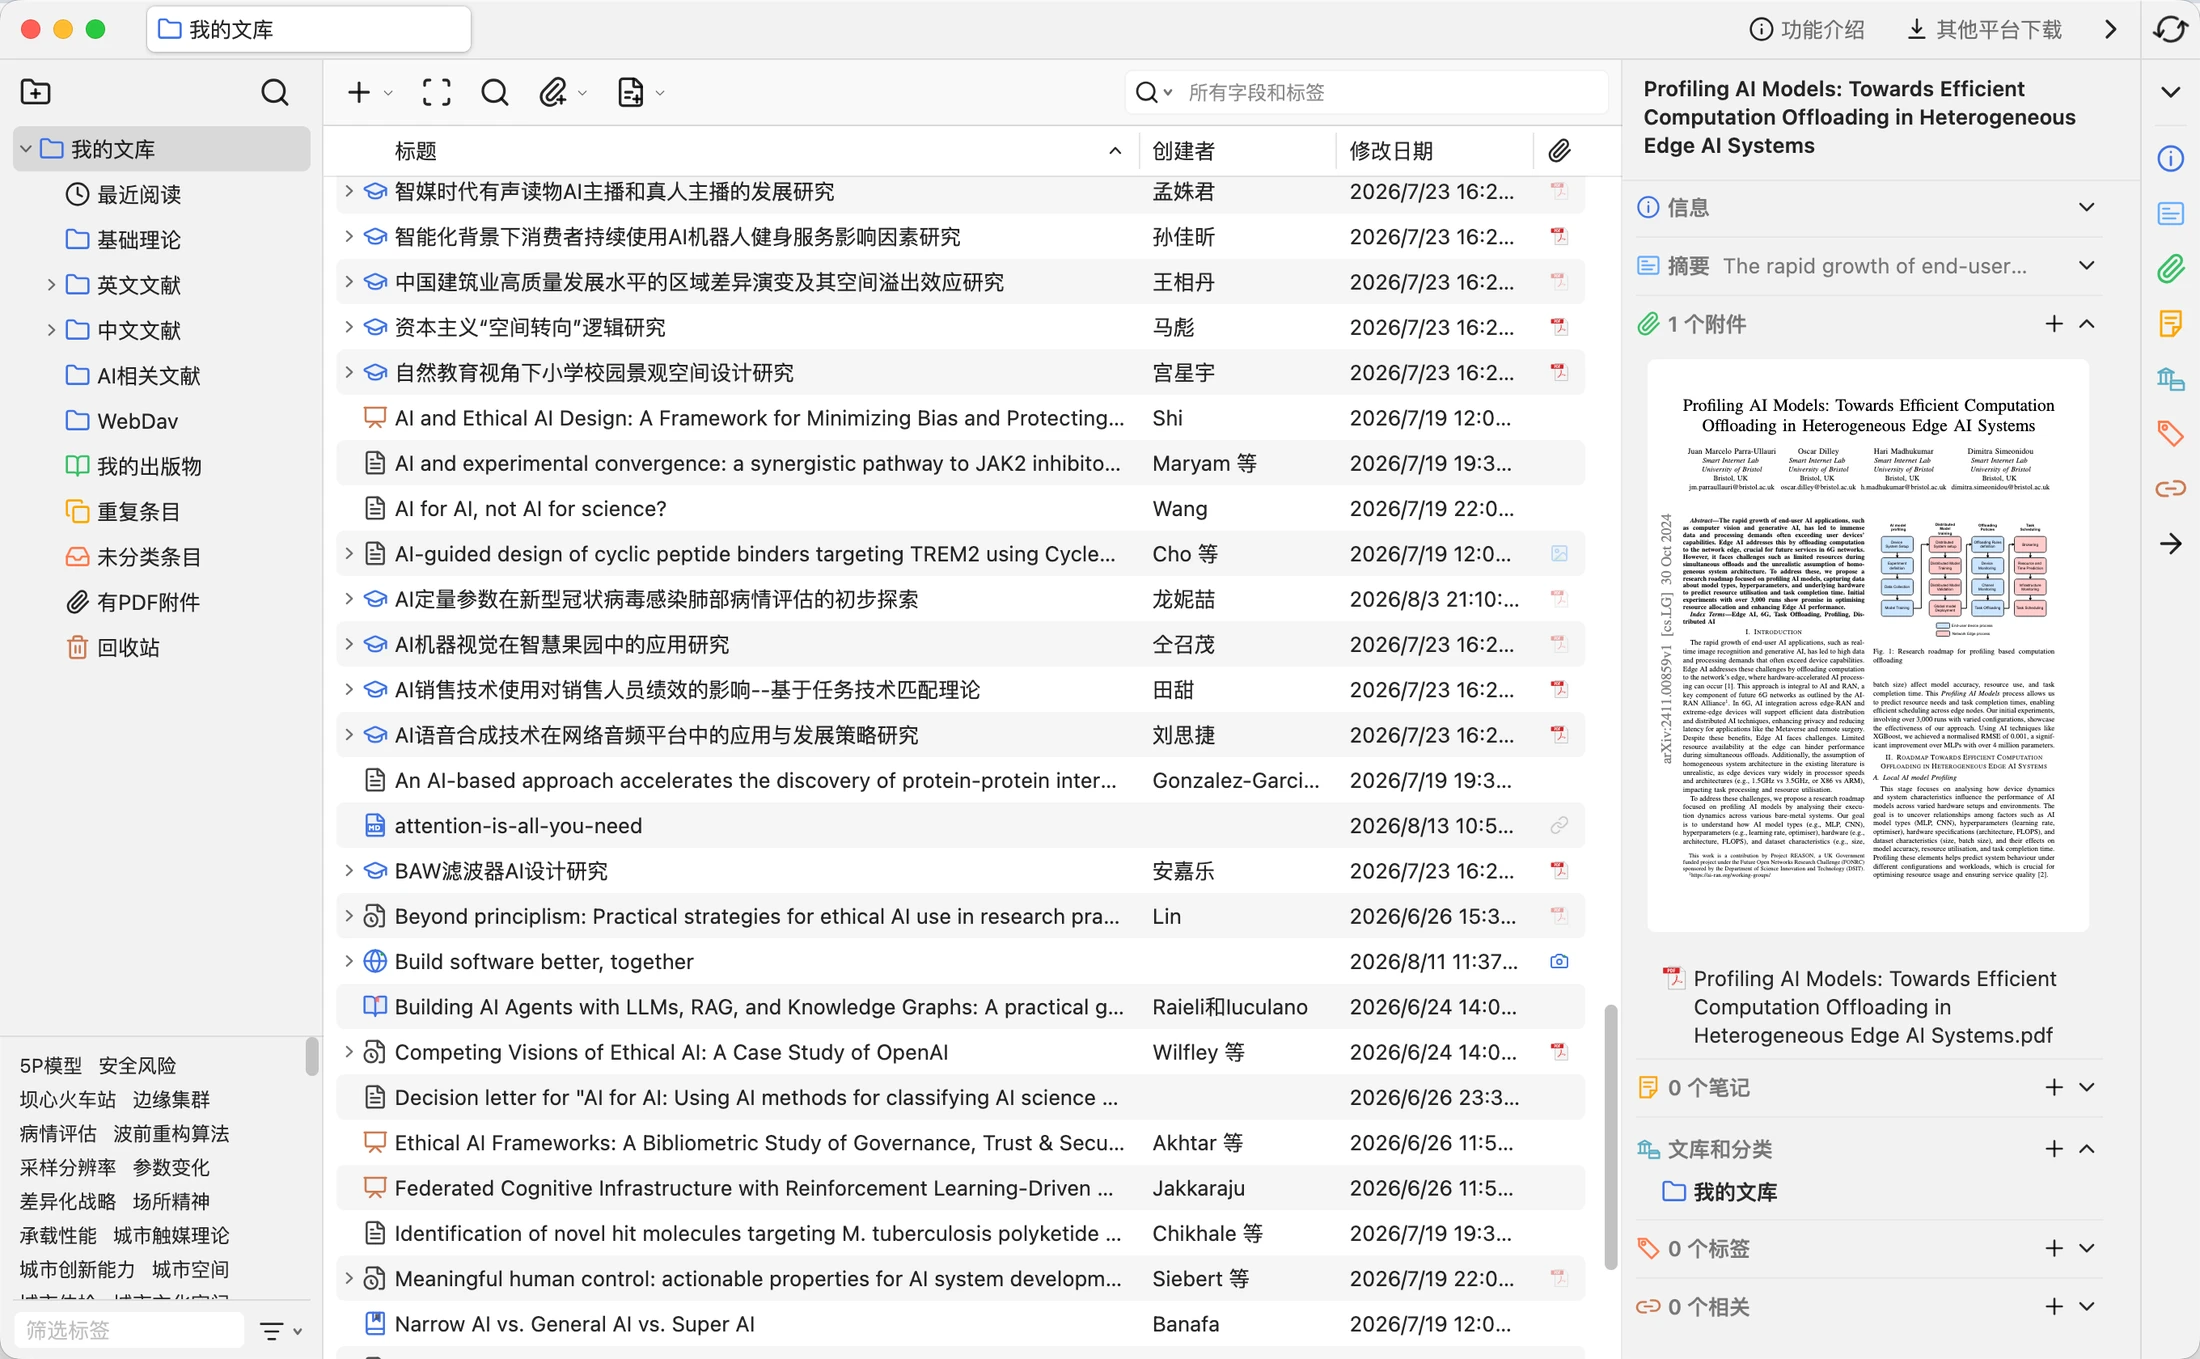2200x1359 pixels.
Task: Jump to related link icon in rail
Action: pos(2170,488)
